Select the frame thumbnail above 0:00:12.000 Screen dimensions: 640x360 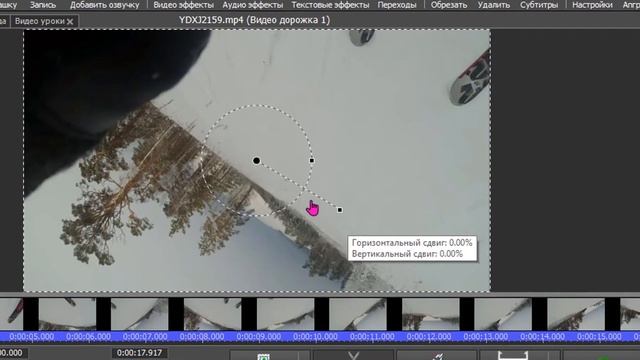431,314
